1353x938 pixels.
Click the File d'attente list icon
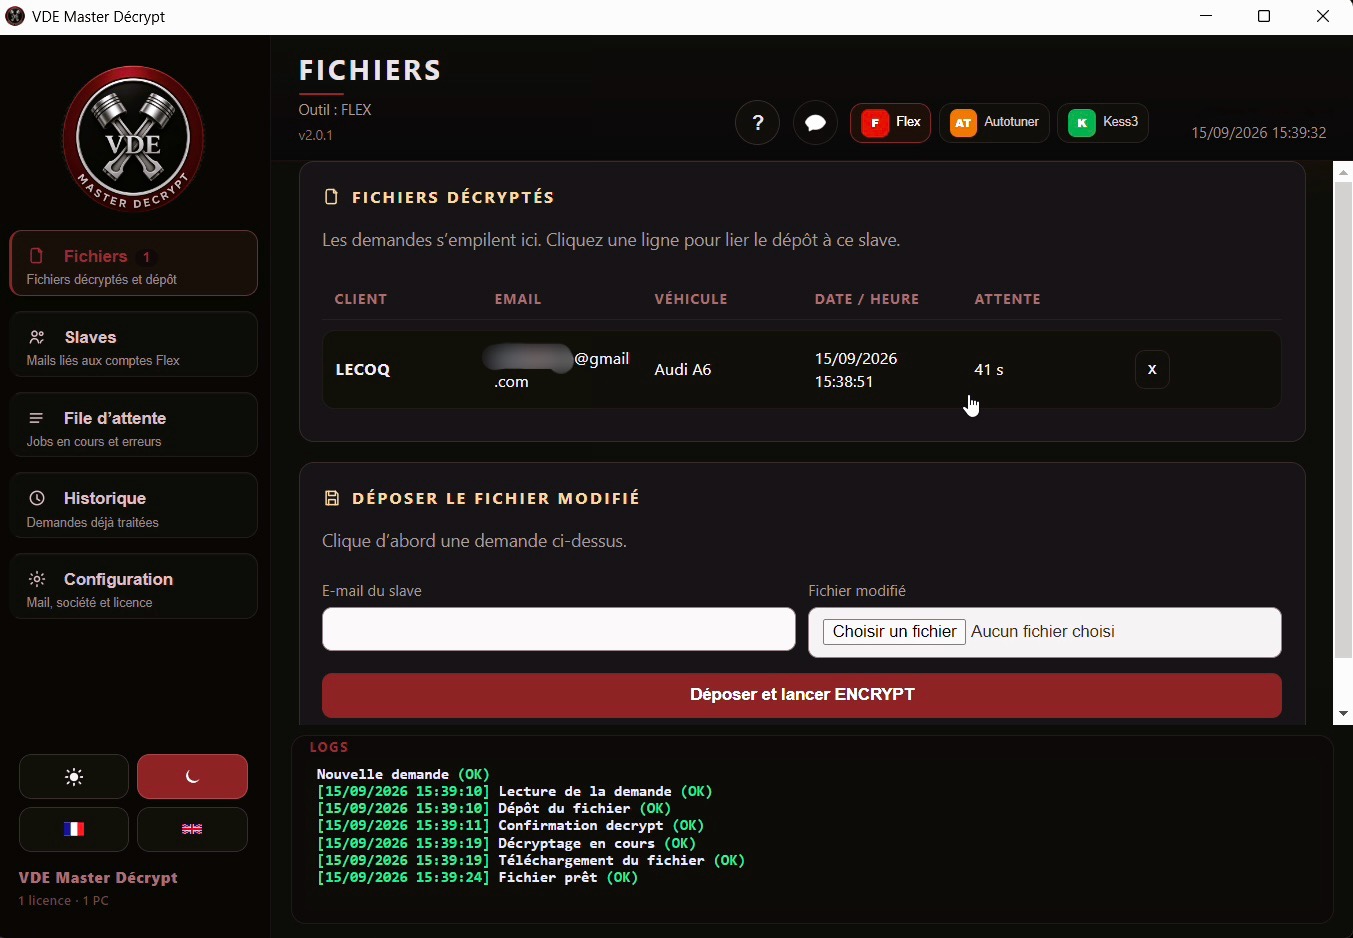tap(37, 418)
